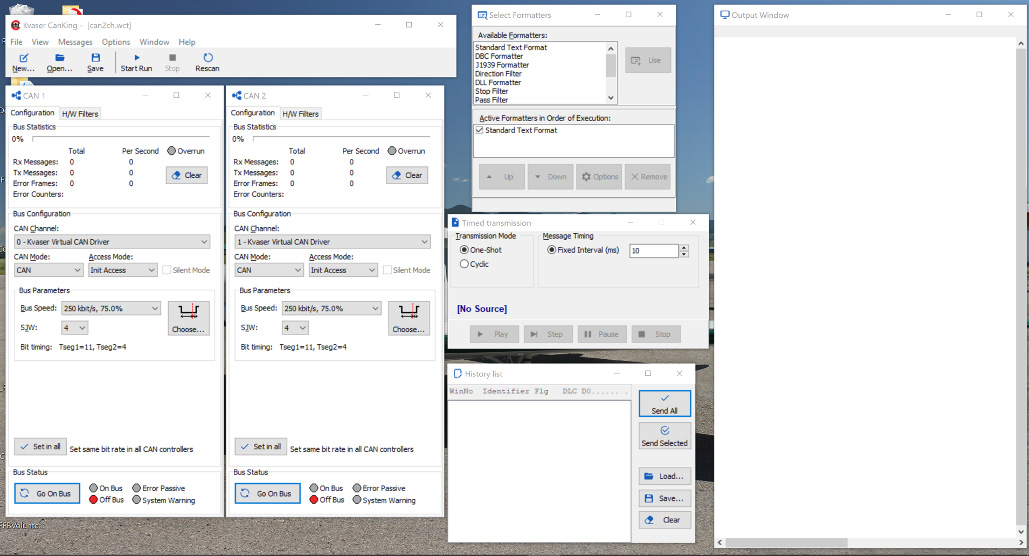Open the File menu

[x=16, y=42]
